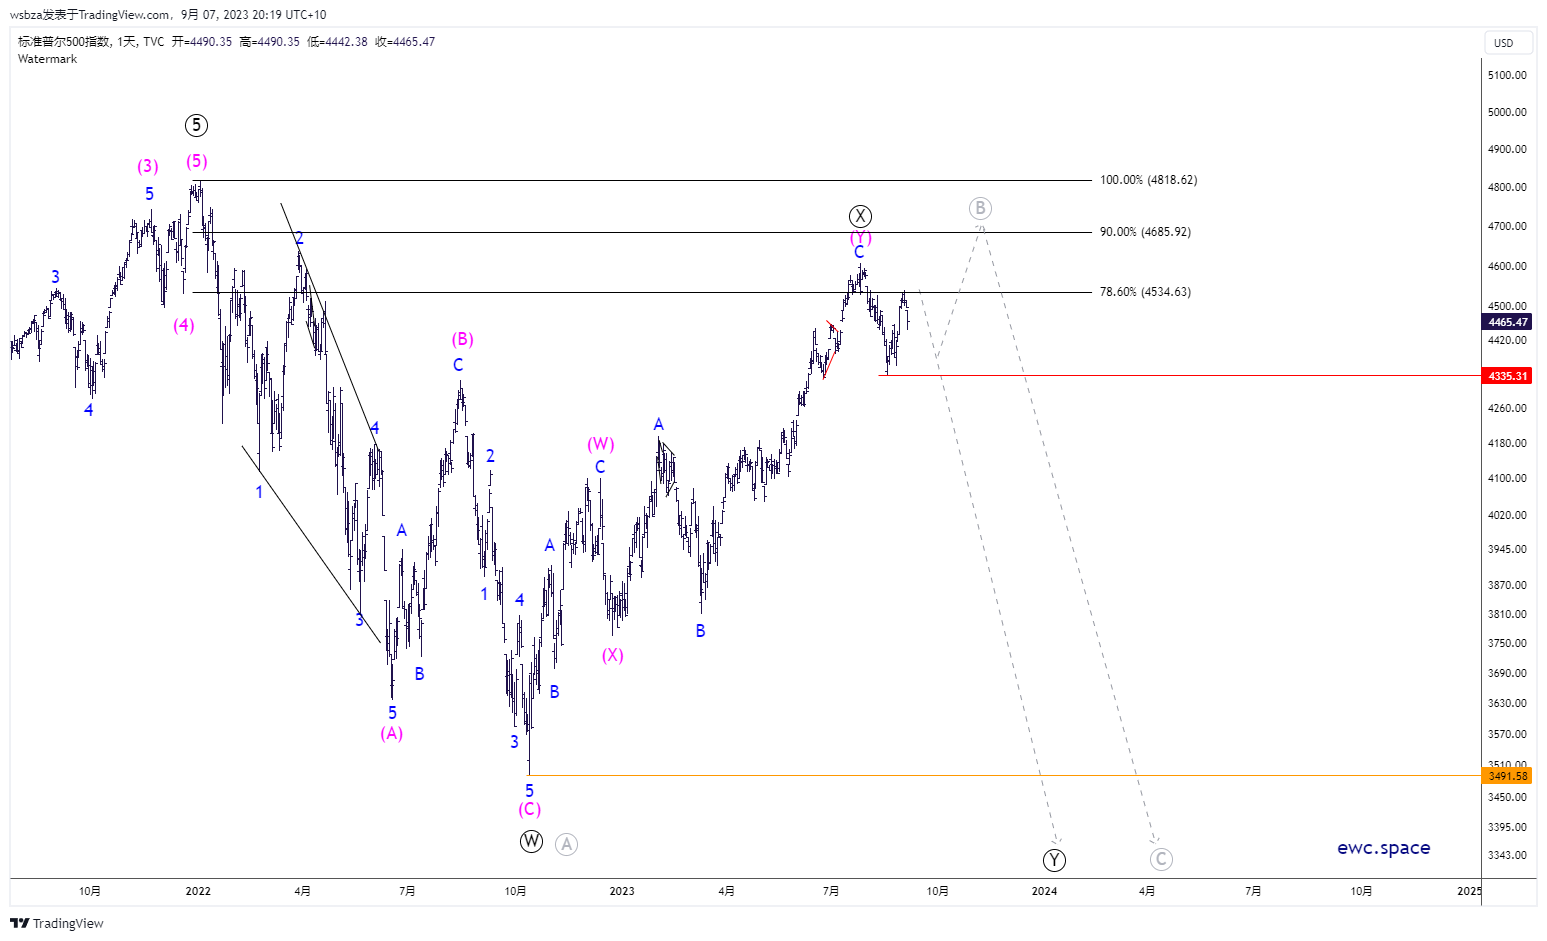
Task: Click the 90.00% (4685.92) Fibonacci label
Action: pyautogui.click(x=1145, y=232)
